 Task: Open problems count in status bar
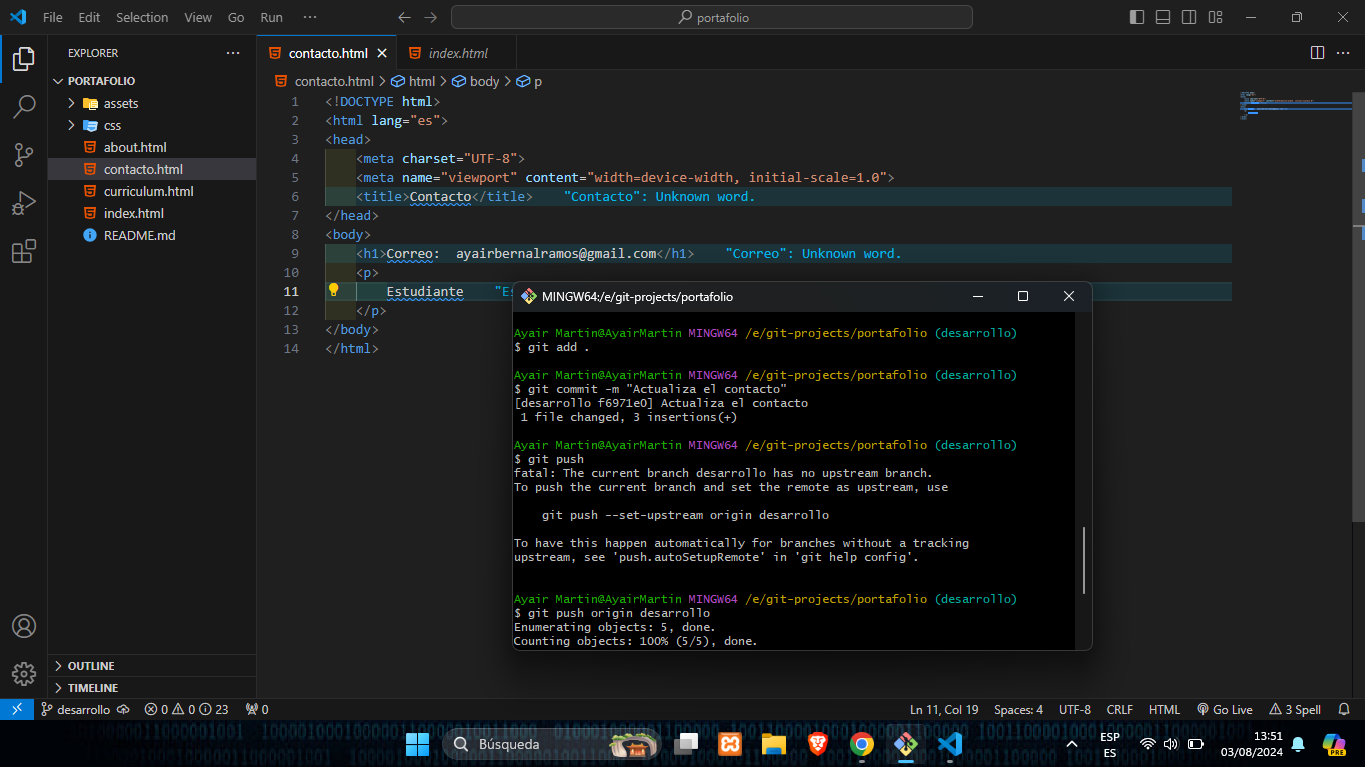coord(186,709)
